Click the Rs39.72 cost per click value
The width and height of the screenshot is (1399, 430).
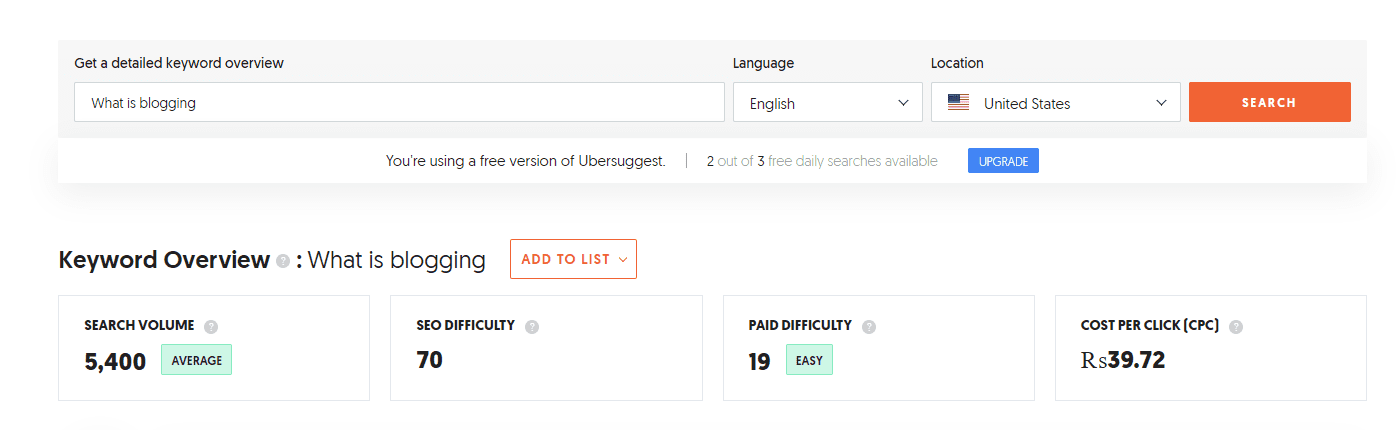[1123, 360]
